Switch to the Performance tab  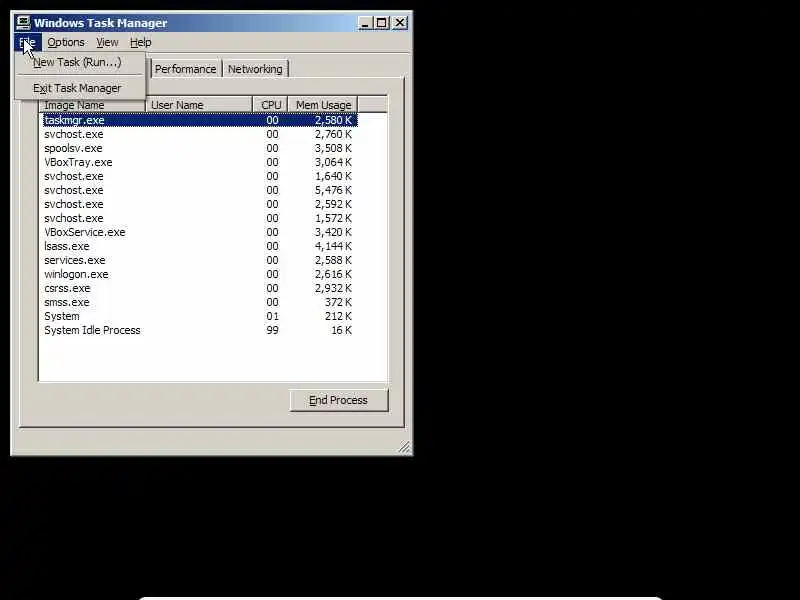[x=185, y=69]
